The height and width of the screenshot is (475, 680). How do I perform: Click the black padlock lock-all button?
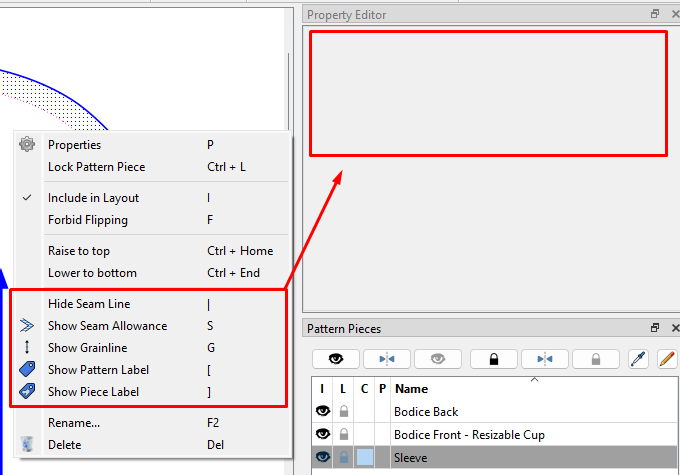point(494,358)
